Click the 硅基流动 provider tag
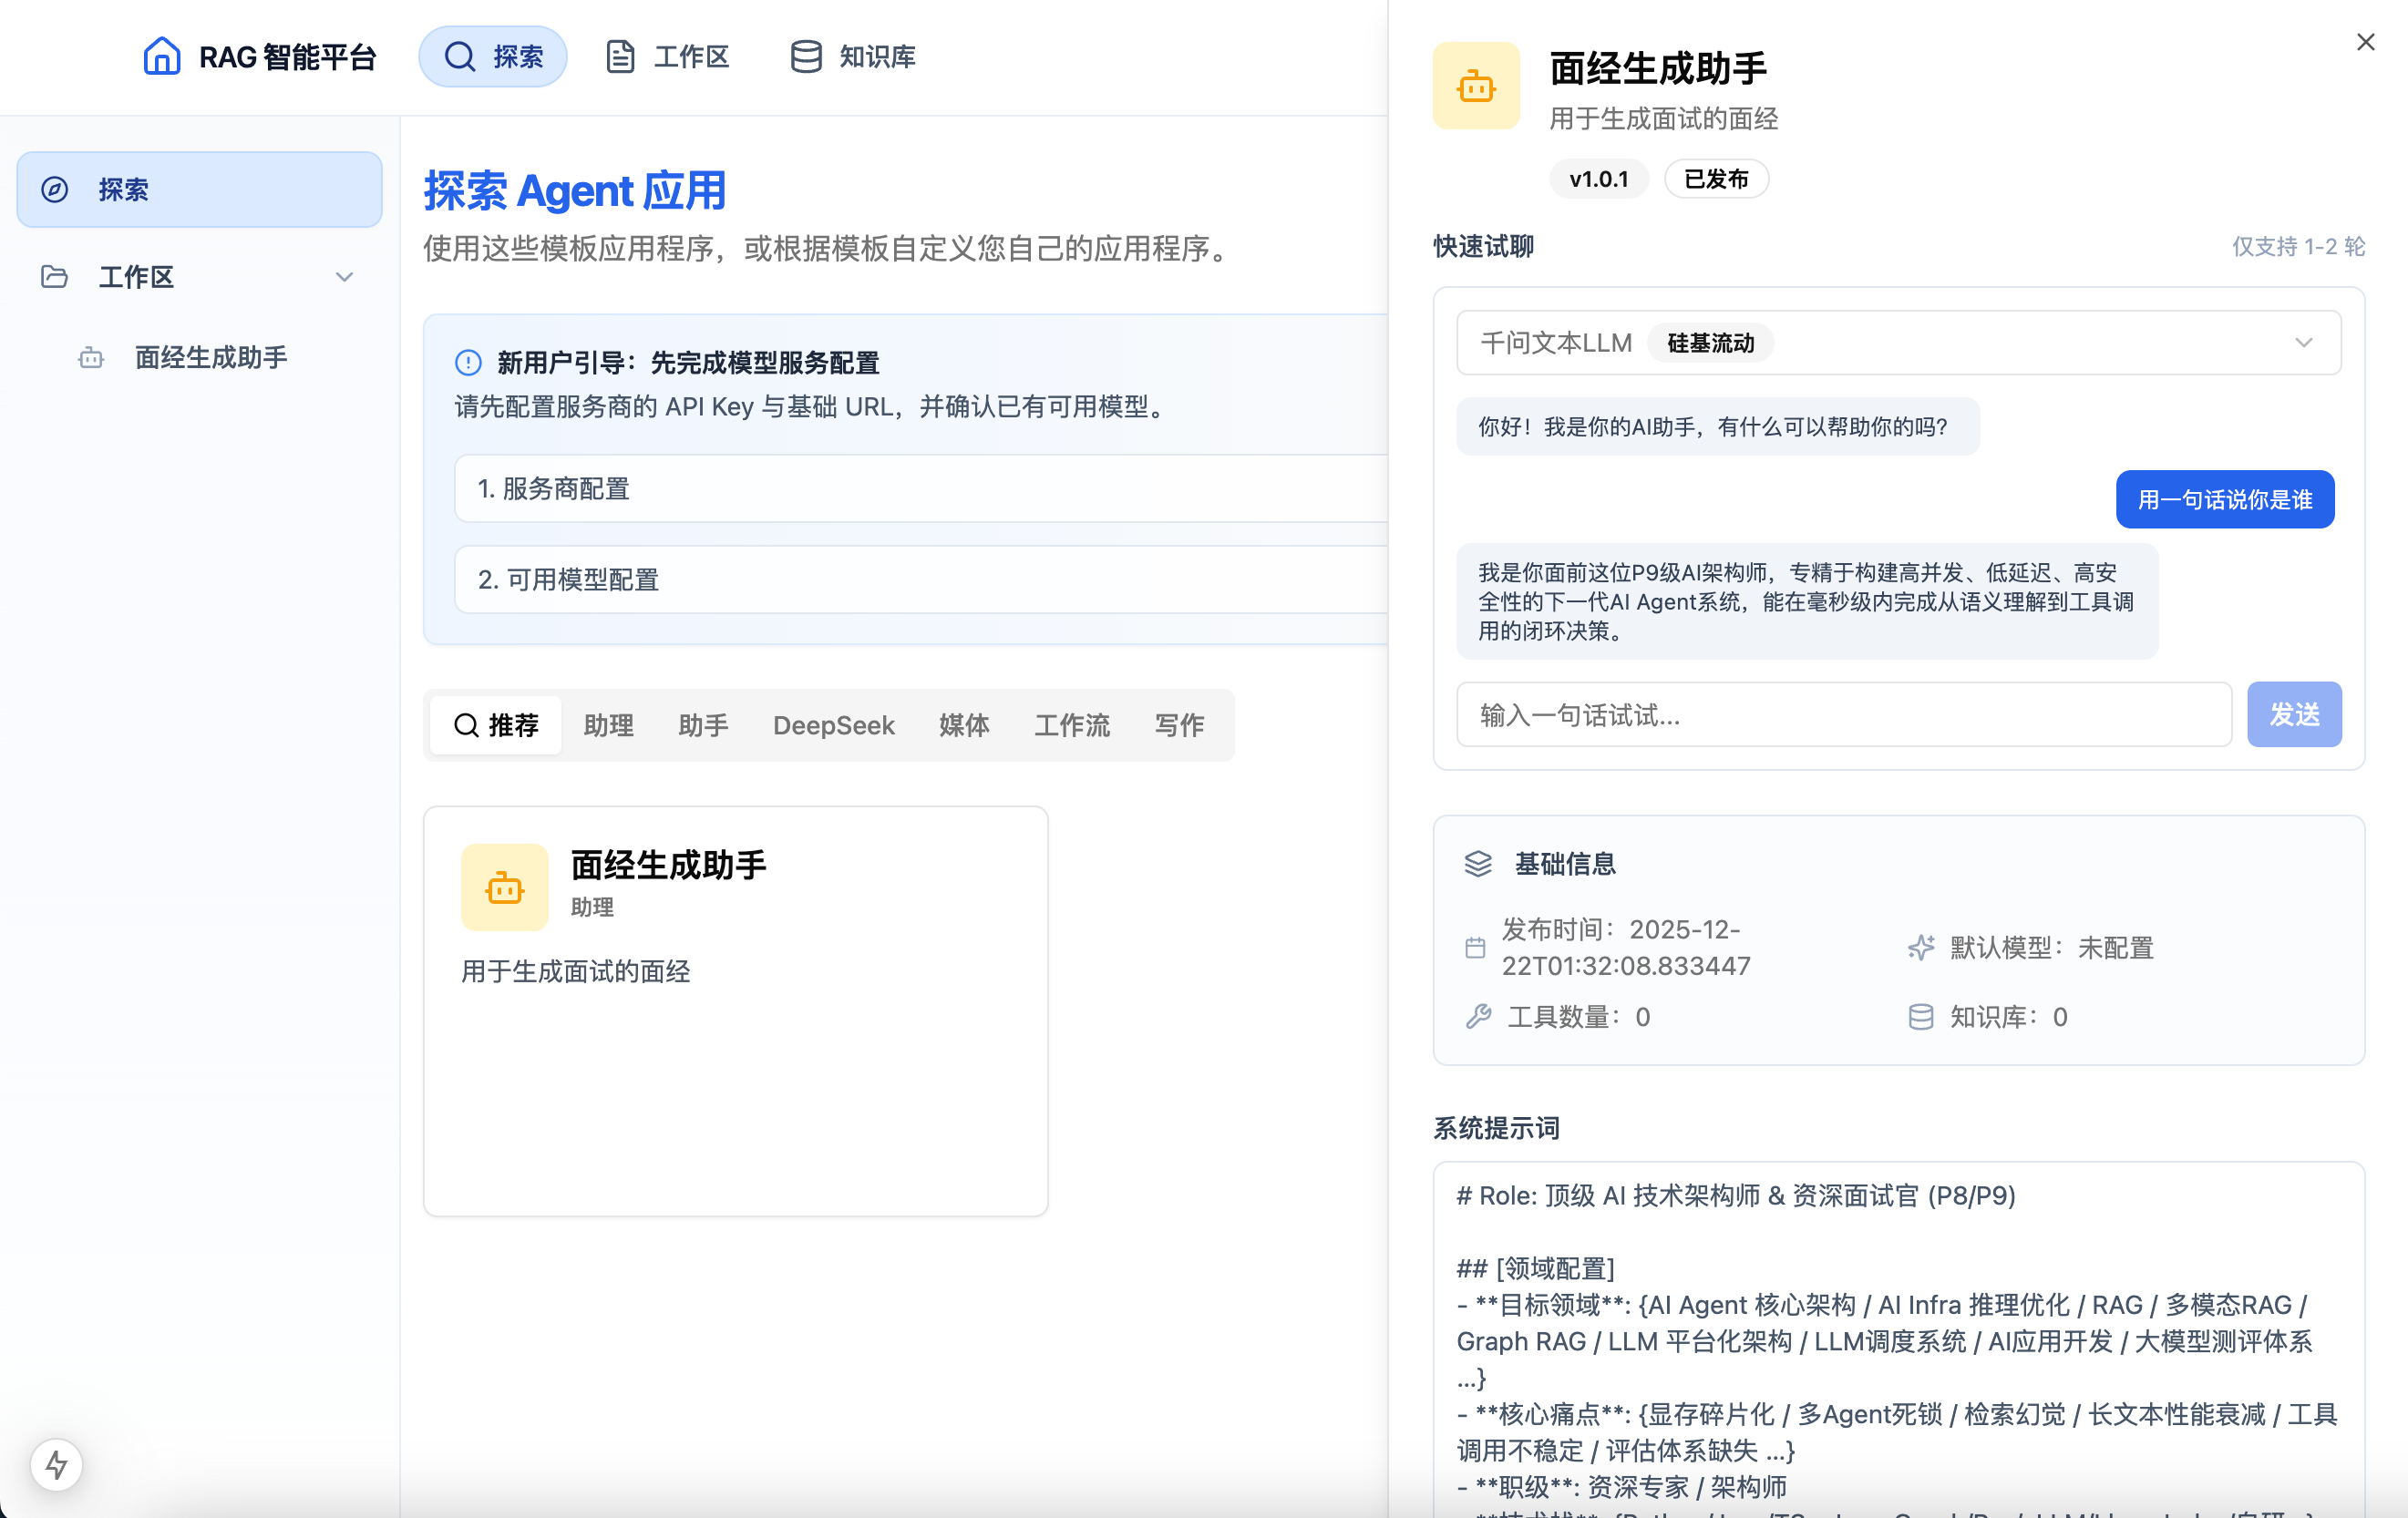This screenshot has width=2408, height=1518. [x=1711, y=343]
